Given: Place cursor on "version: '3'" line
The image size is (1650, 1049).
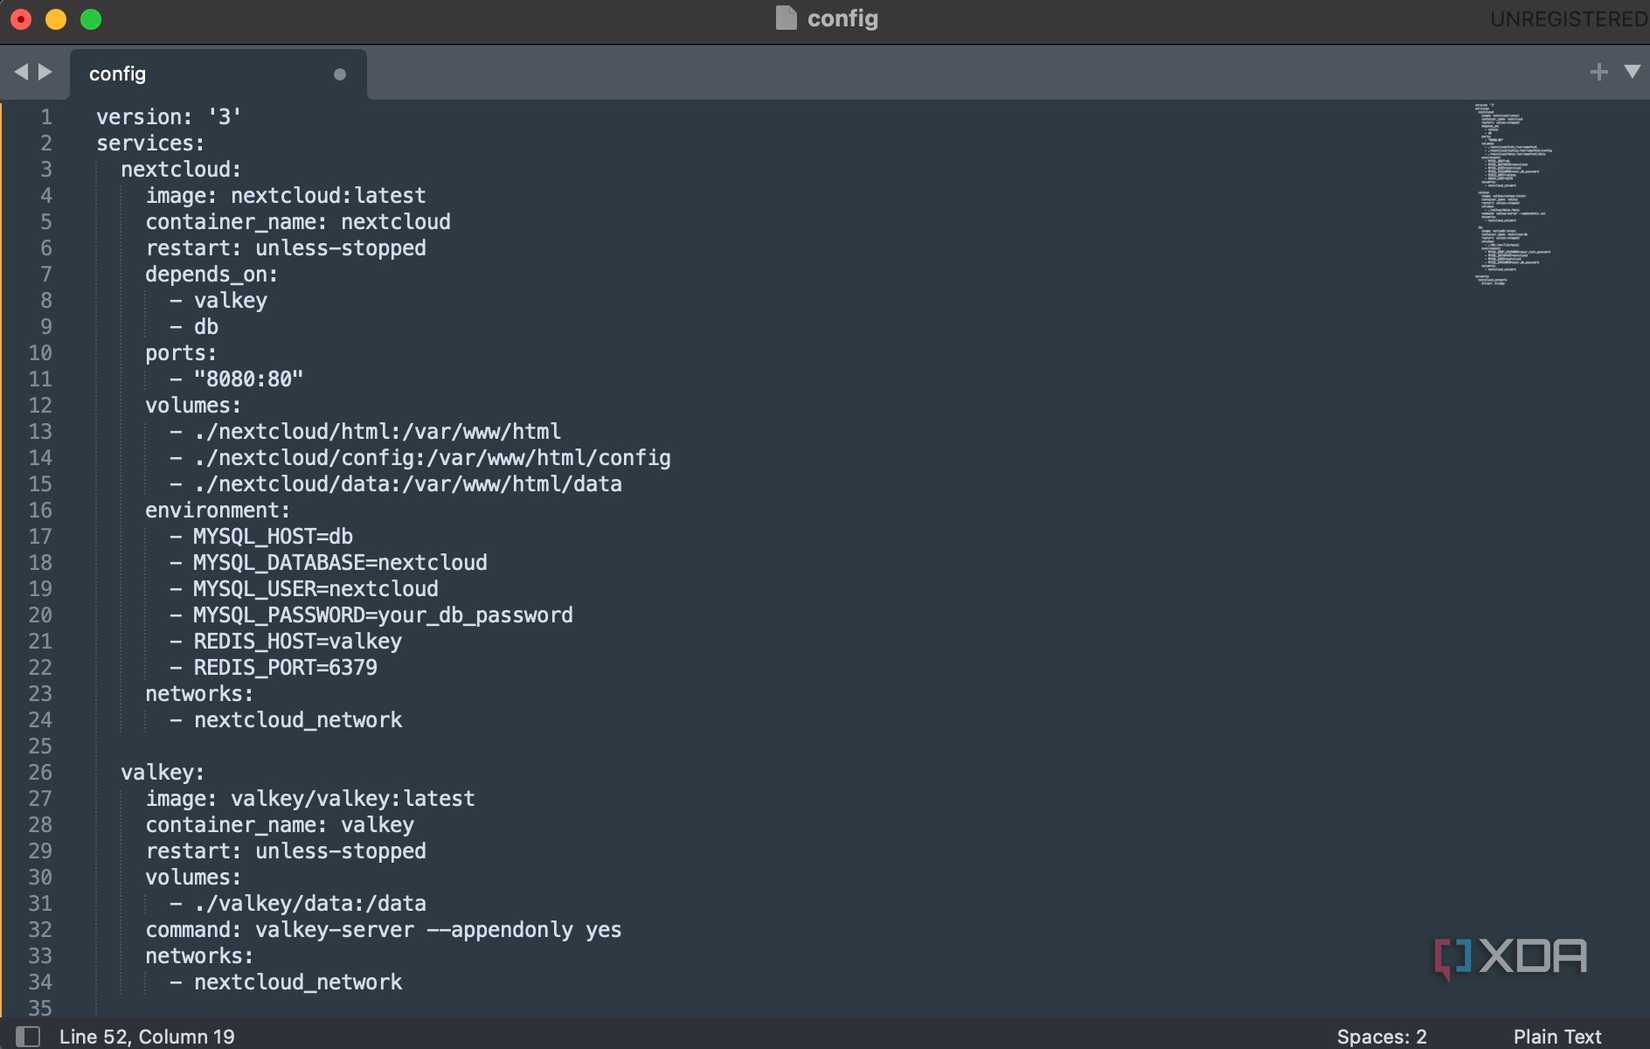Looking at the screenshot, I should coord(169,117).
